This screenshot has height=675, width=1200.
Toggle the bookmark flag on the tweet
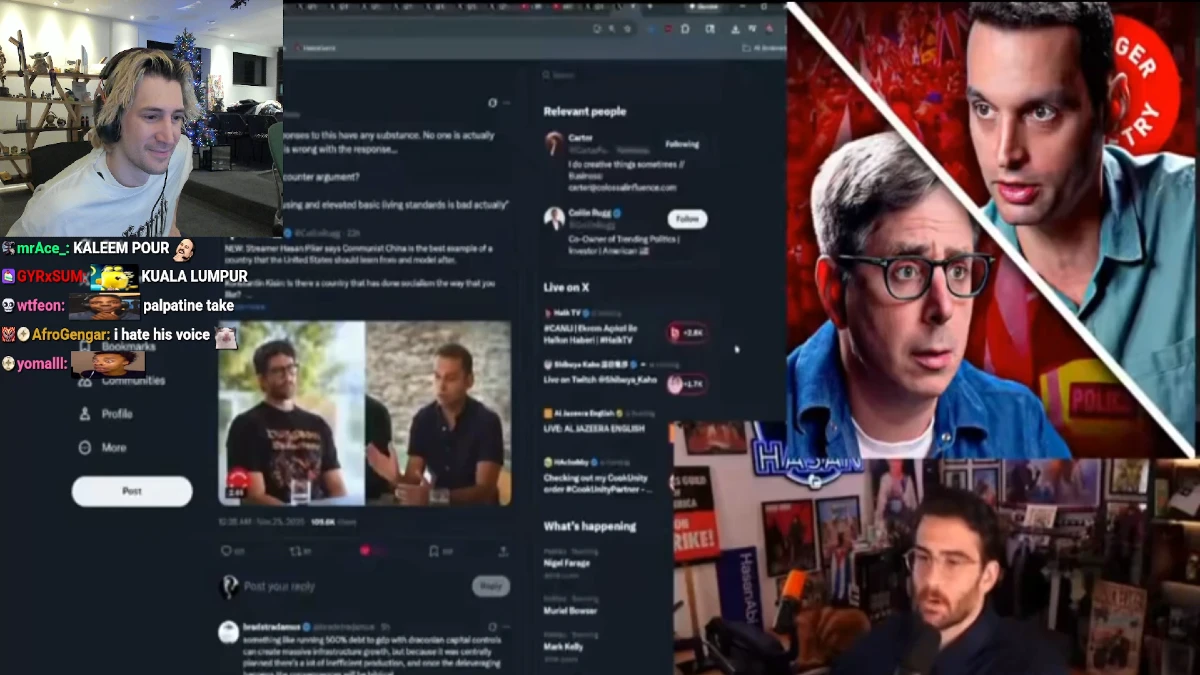[433, 551]
